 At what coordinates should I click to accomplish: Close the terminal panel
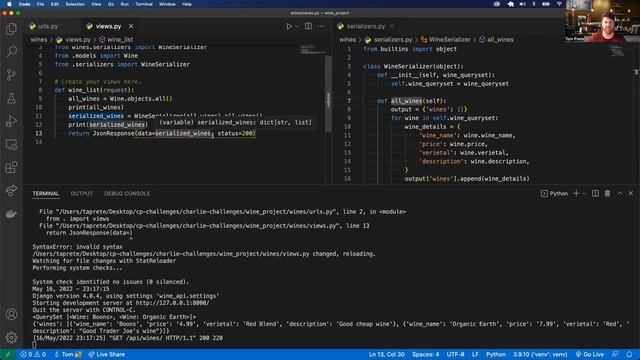pyautogui.click(x=631, y=193)
